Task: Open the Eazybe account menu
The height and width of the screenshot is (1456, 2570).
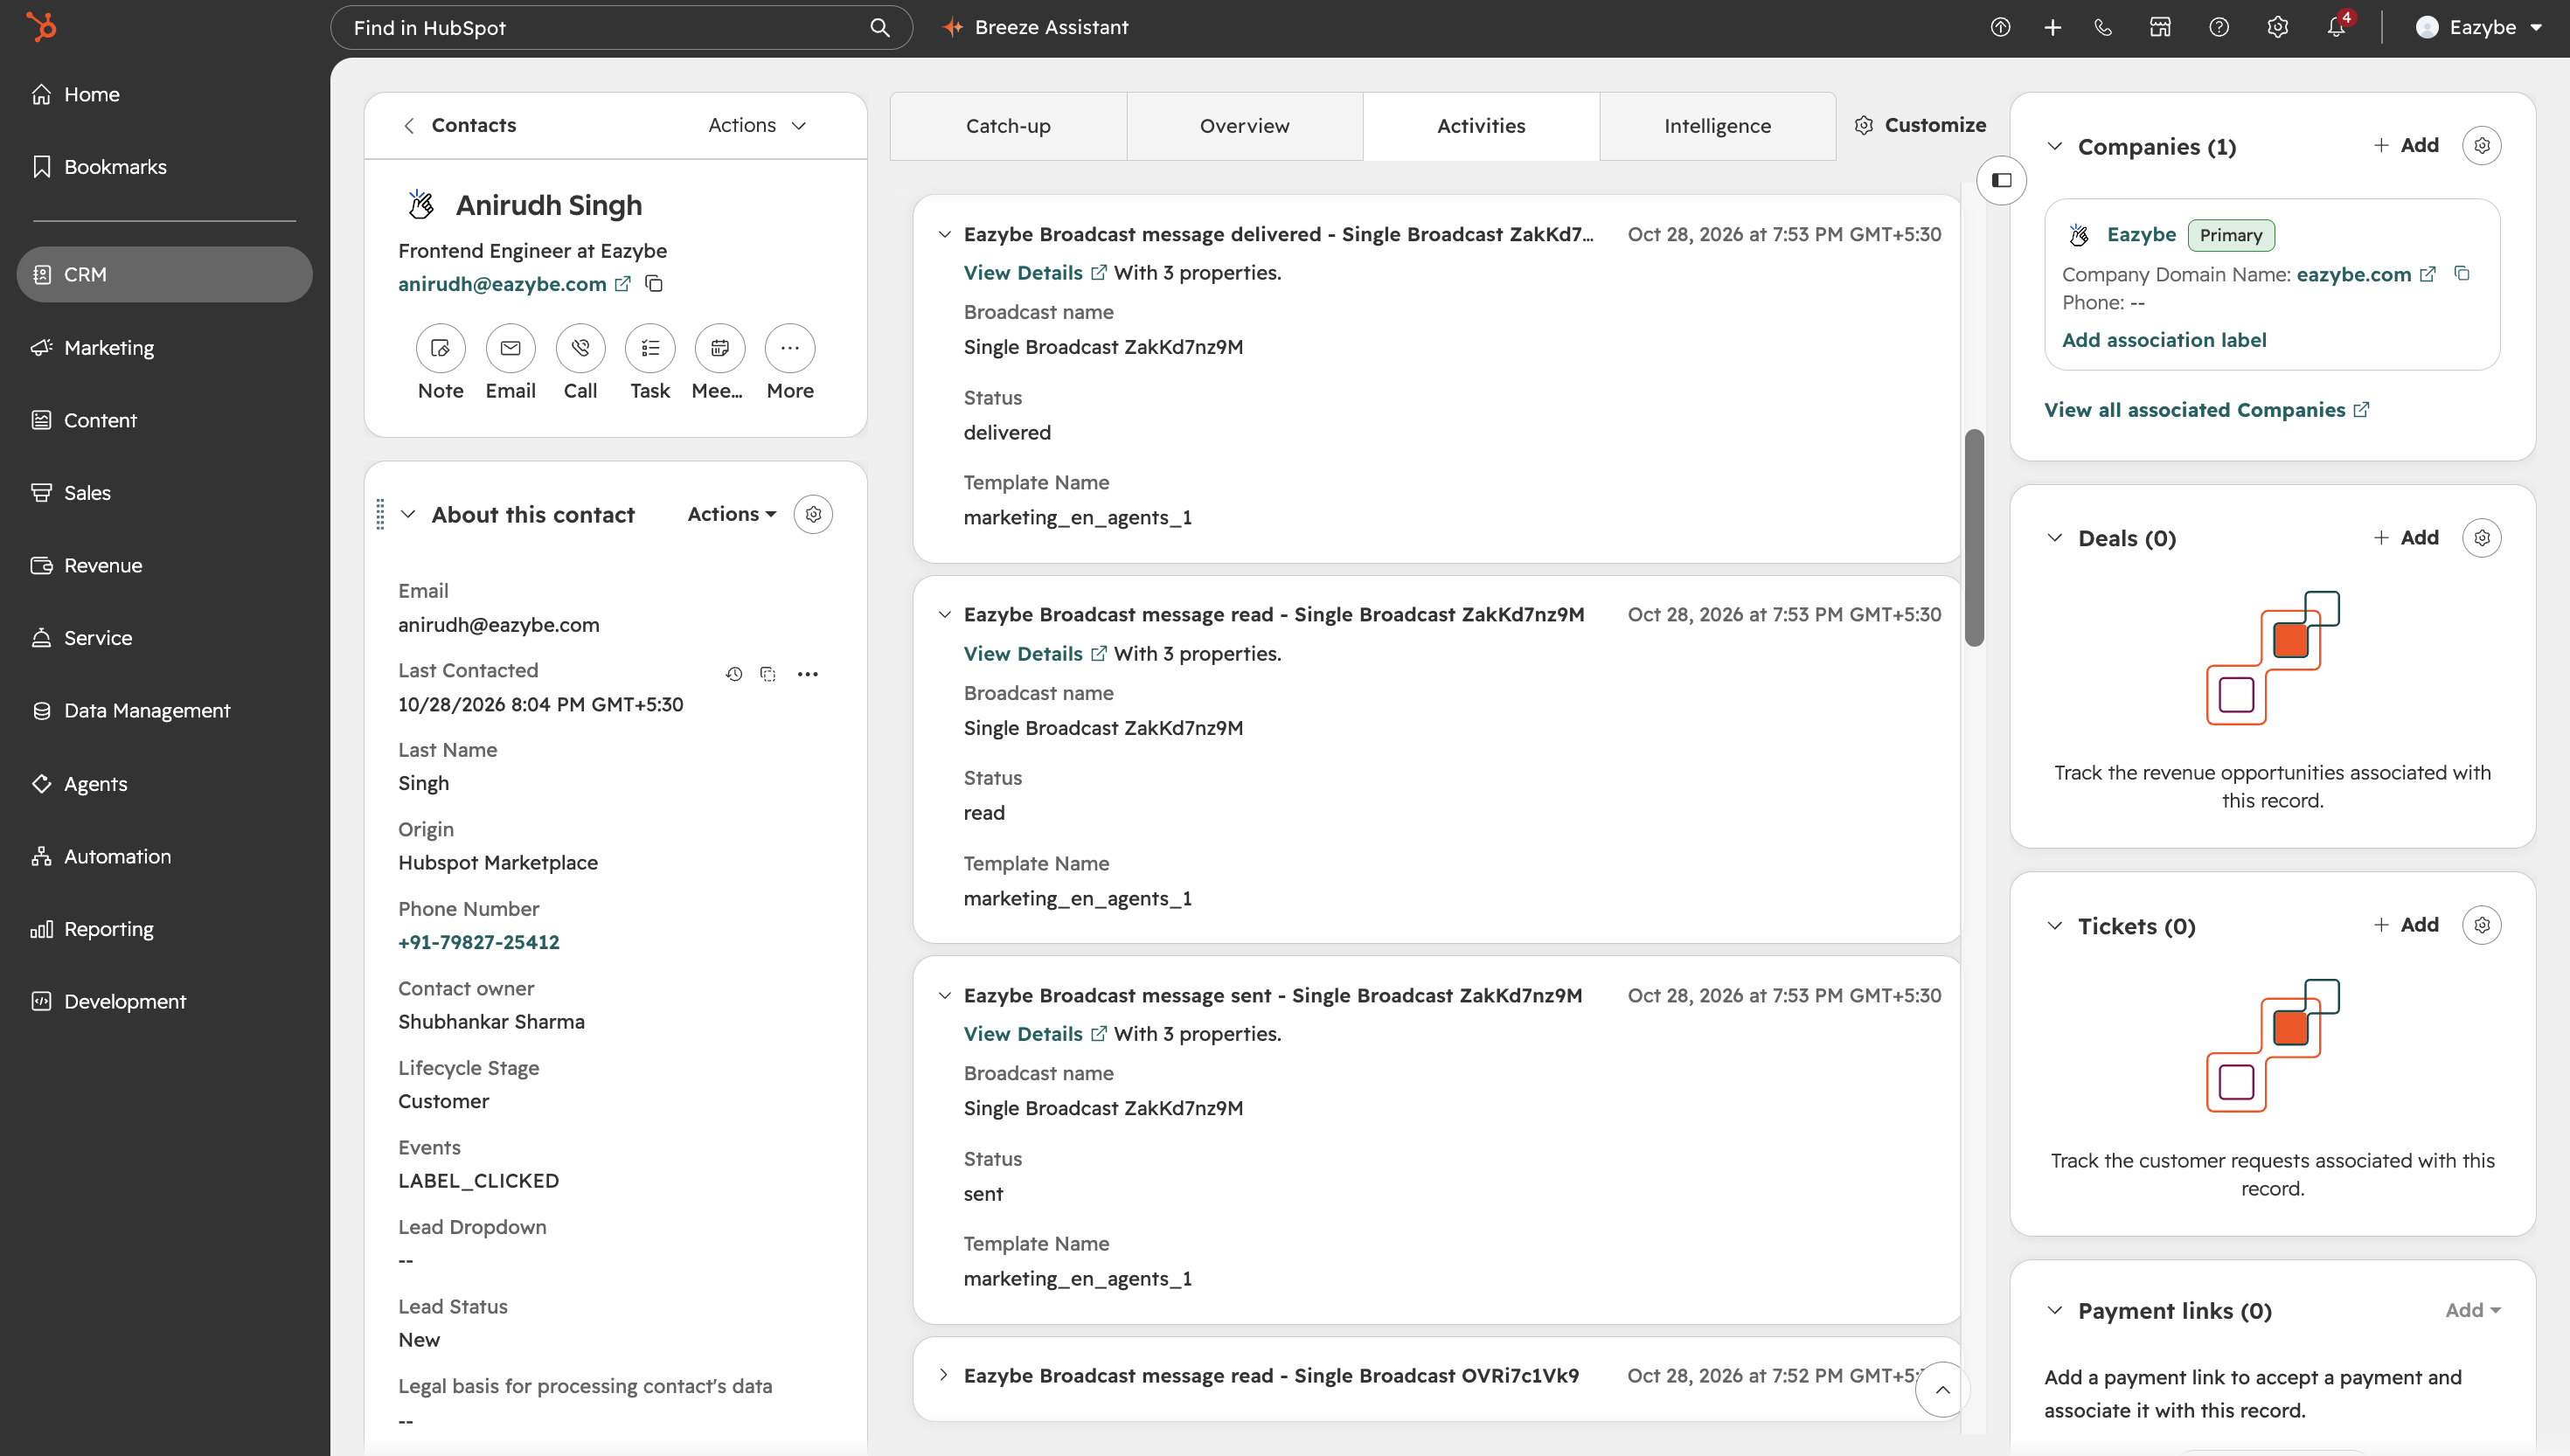Action: (2479, 27)
